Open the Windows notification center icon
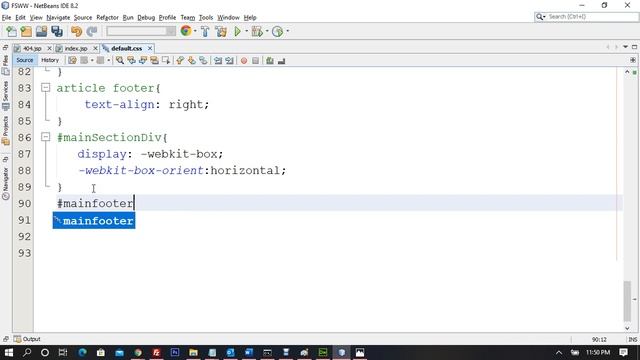Image resolution: width=640 pixels, height=360 pixels. coord(623,352)
